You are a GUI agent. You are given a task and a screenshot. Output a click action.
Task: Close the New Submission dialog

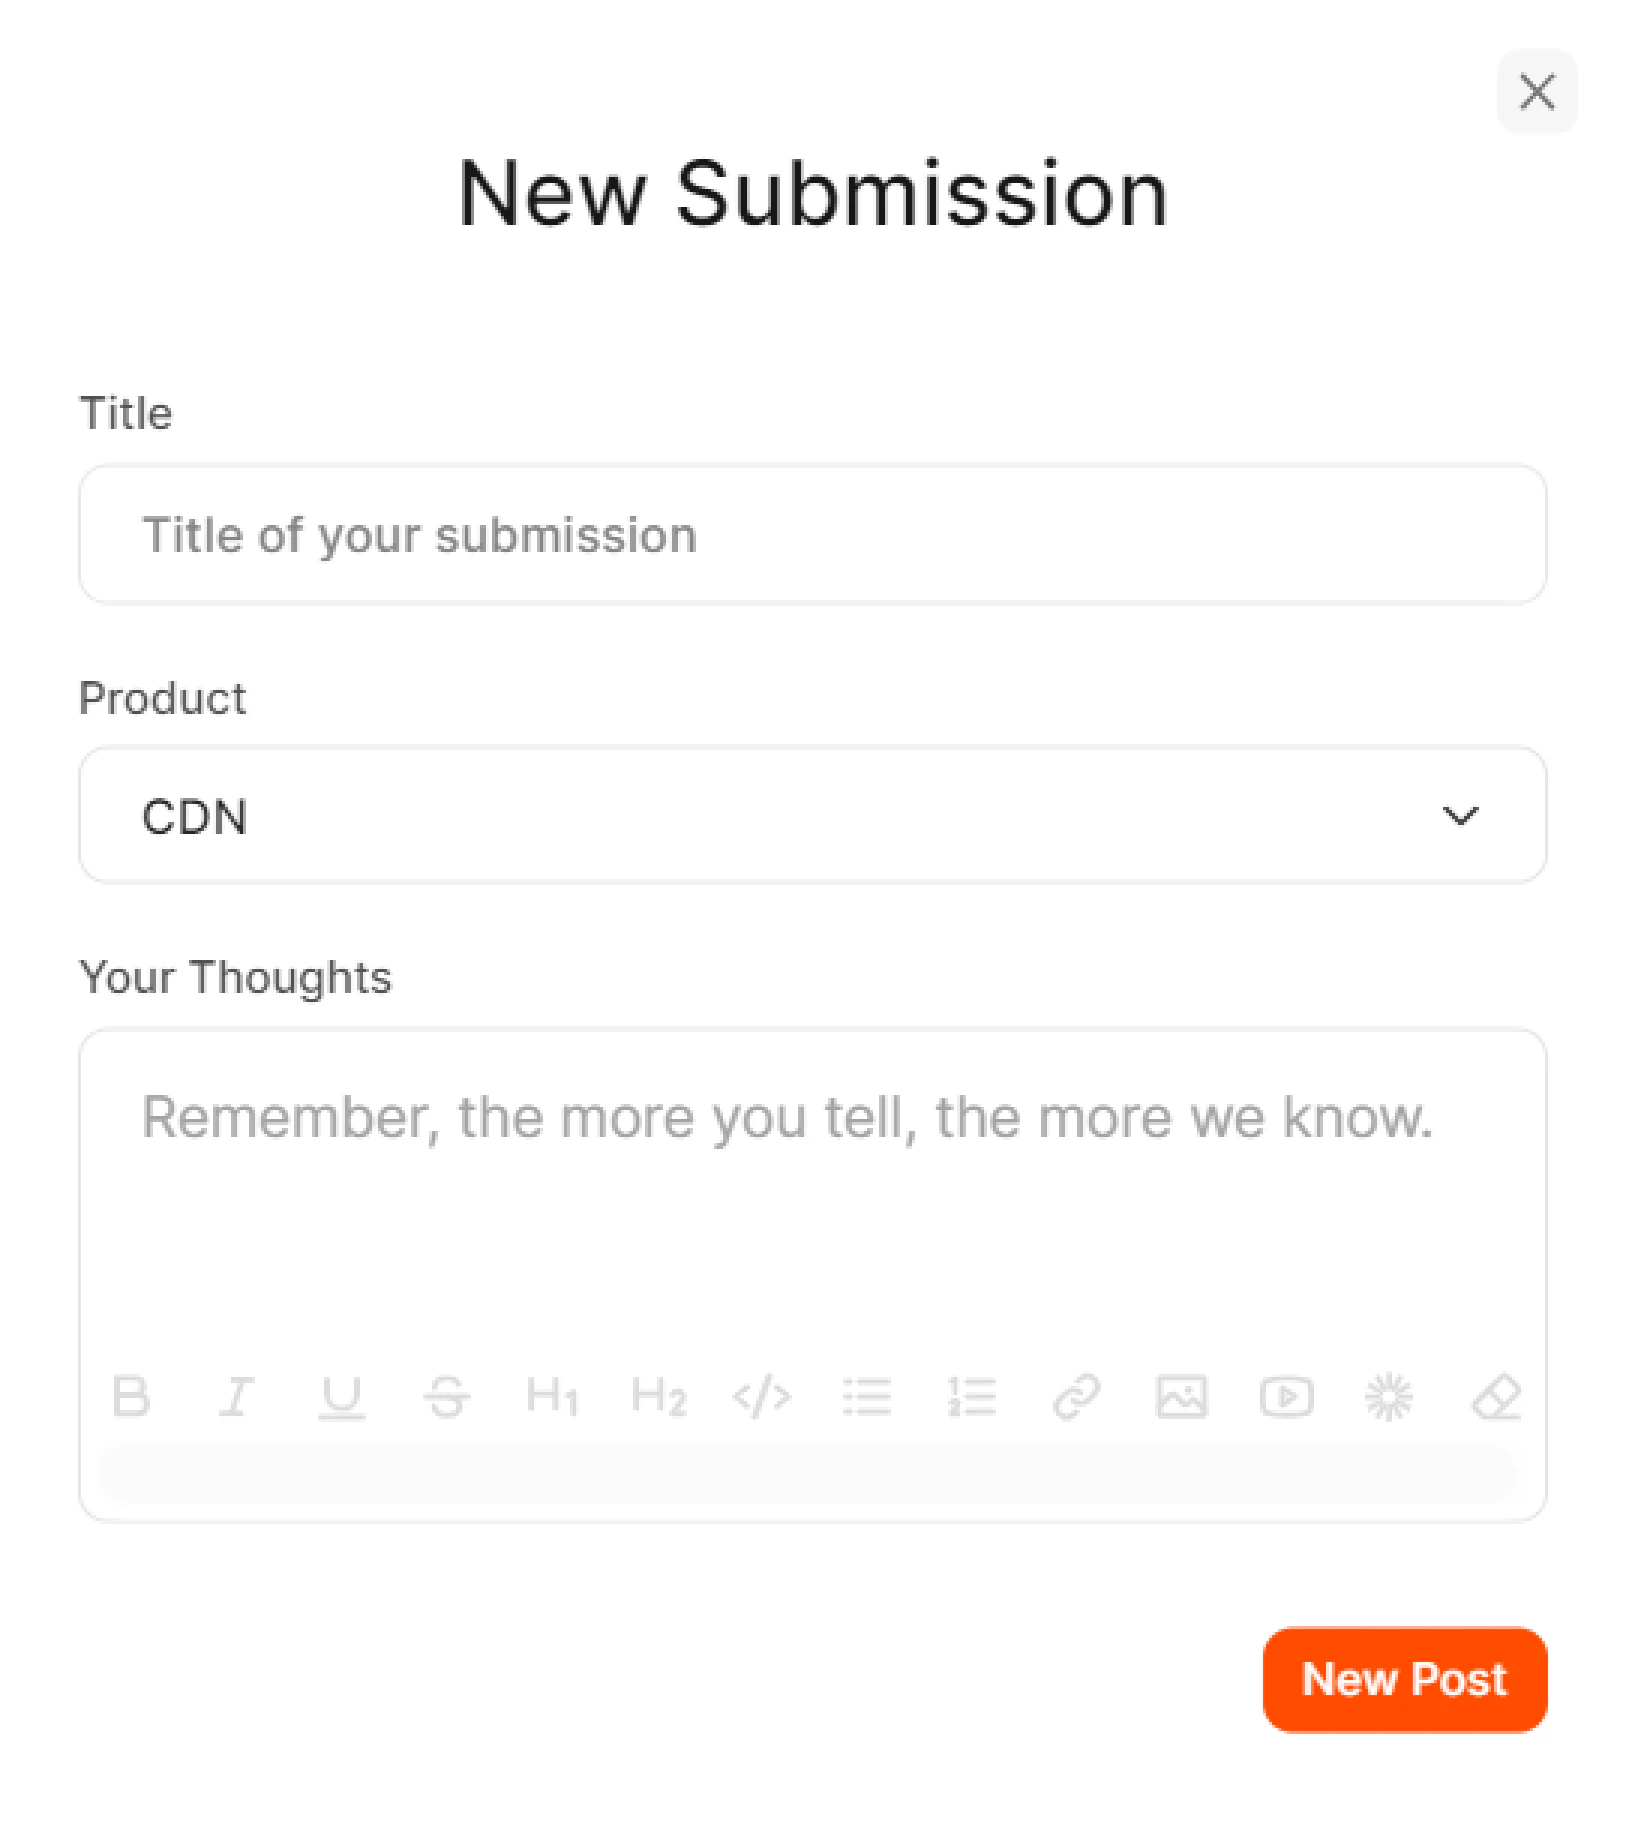[x=1536, y=92]
